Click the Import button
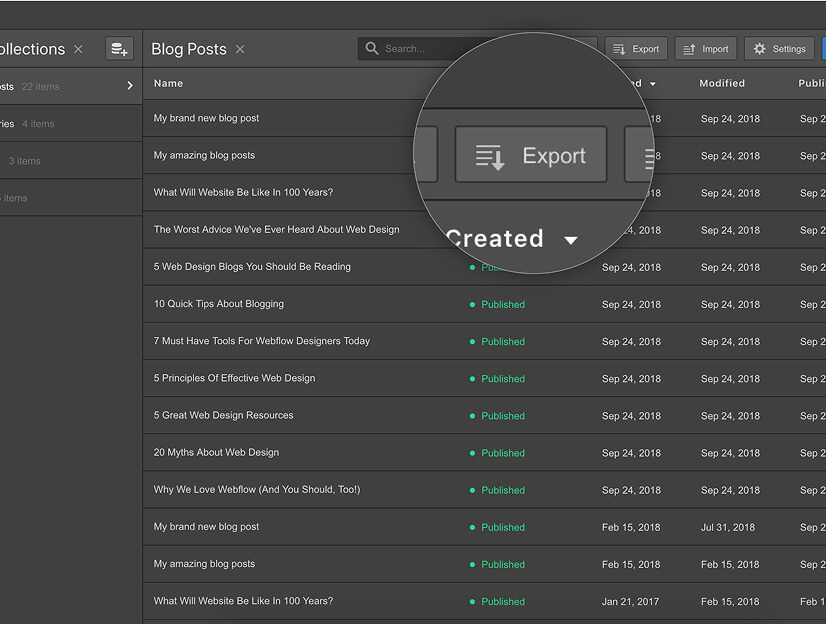The image size is (826, 624). point(706,49)
